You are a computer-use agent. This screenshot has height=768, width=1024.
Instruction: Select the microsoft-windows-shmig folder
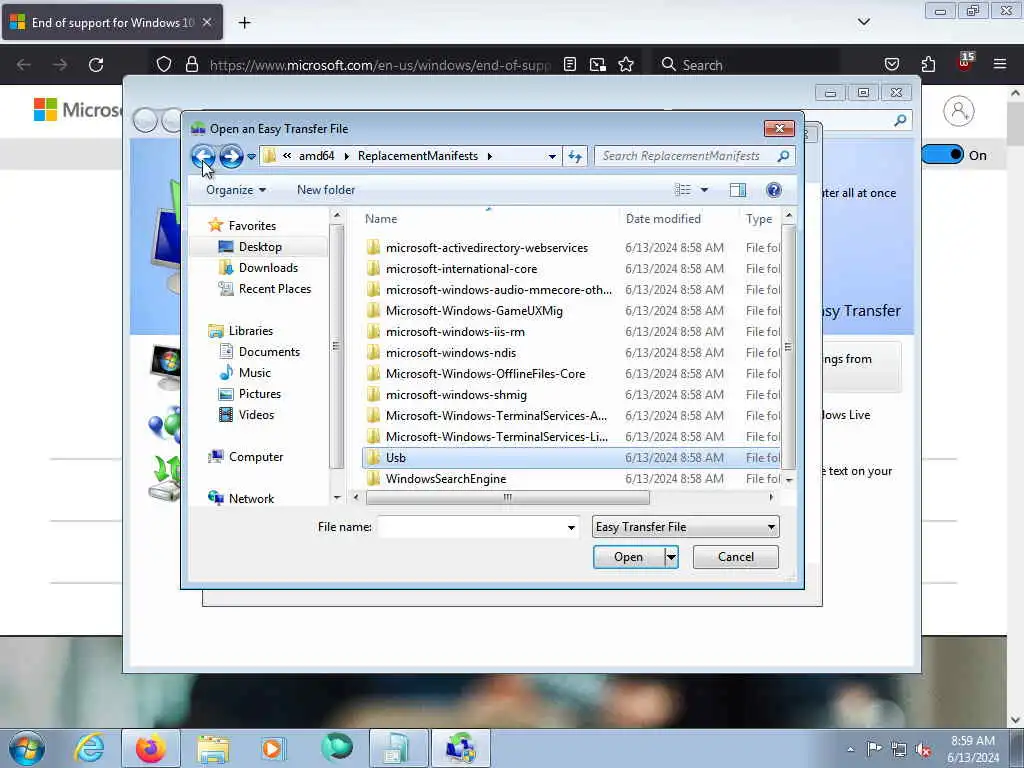456,394
